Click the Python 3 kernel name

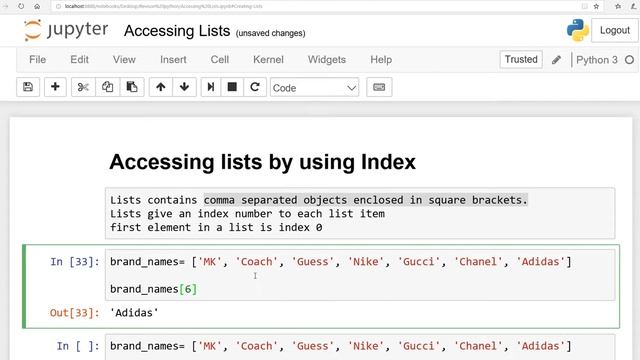pos(597,60)
